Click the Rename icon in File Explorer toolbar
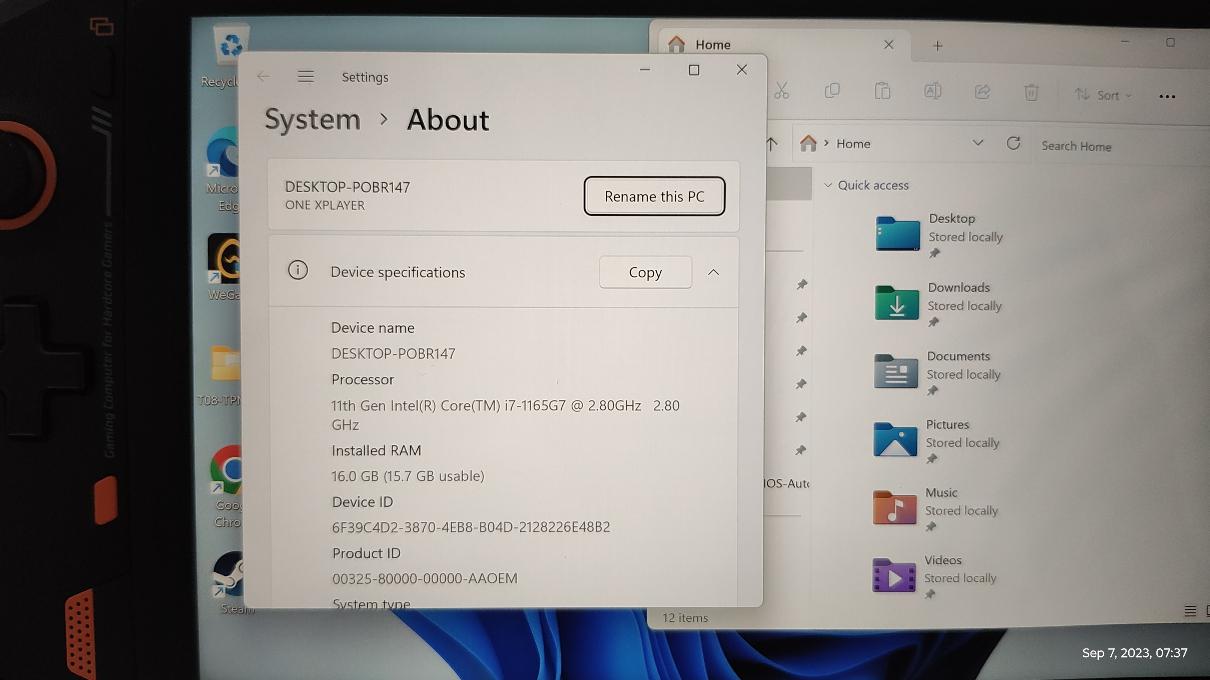This screenshot has height=680, width=1210. coord(932,91)
